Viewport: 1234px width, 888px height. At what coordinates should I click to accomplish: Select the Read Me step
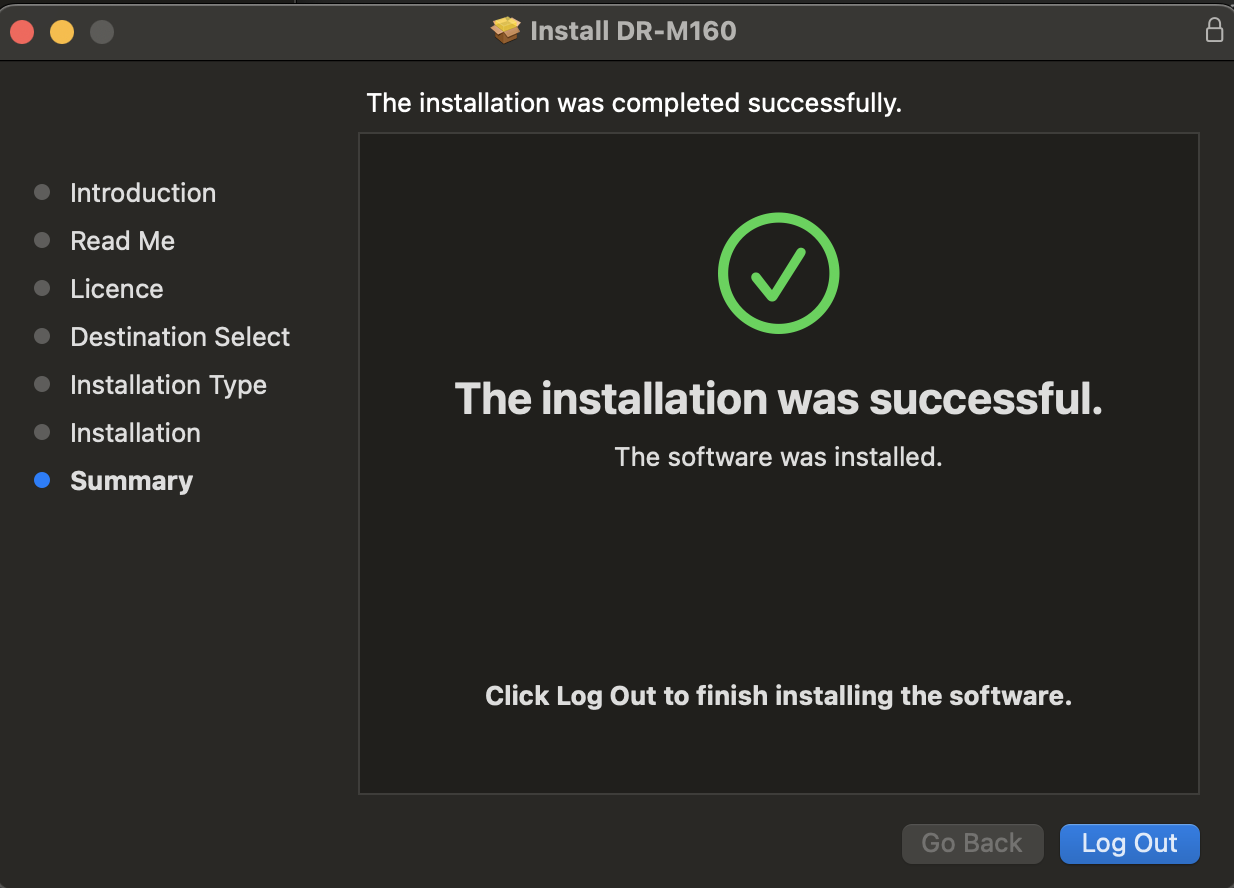122,240
